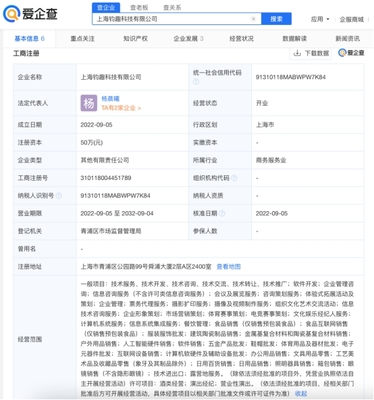Select the 查企业 search tab
The image size is (374, 400).
pos(106,7)
